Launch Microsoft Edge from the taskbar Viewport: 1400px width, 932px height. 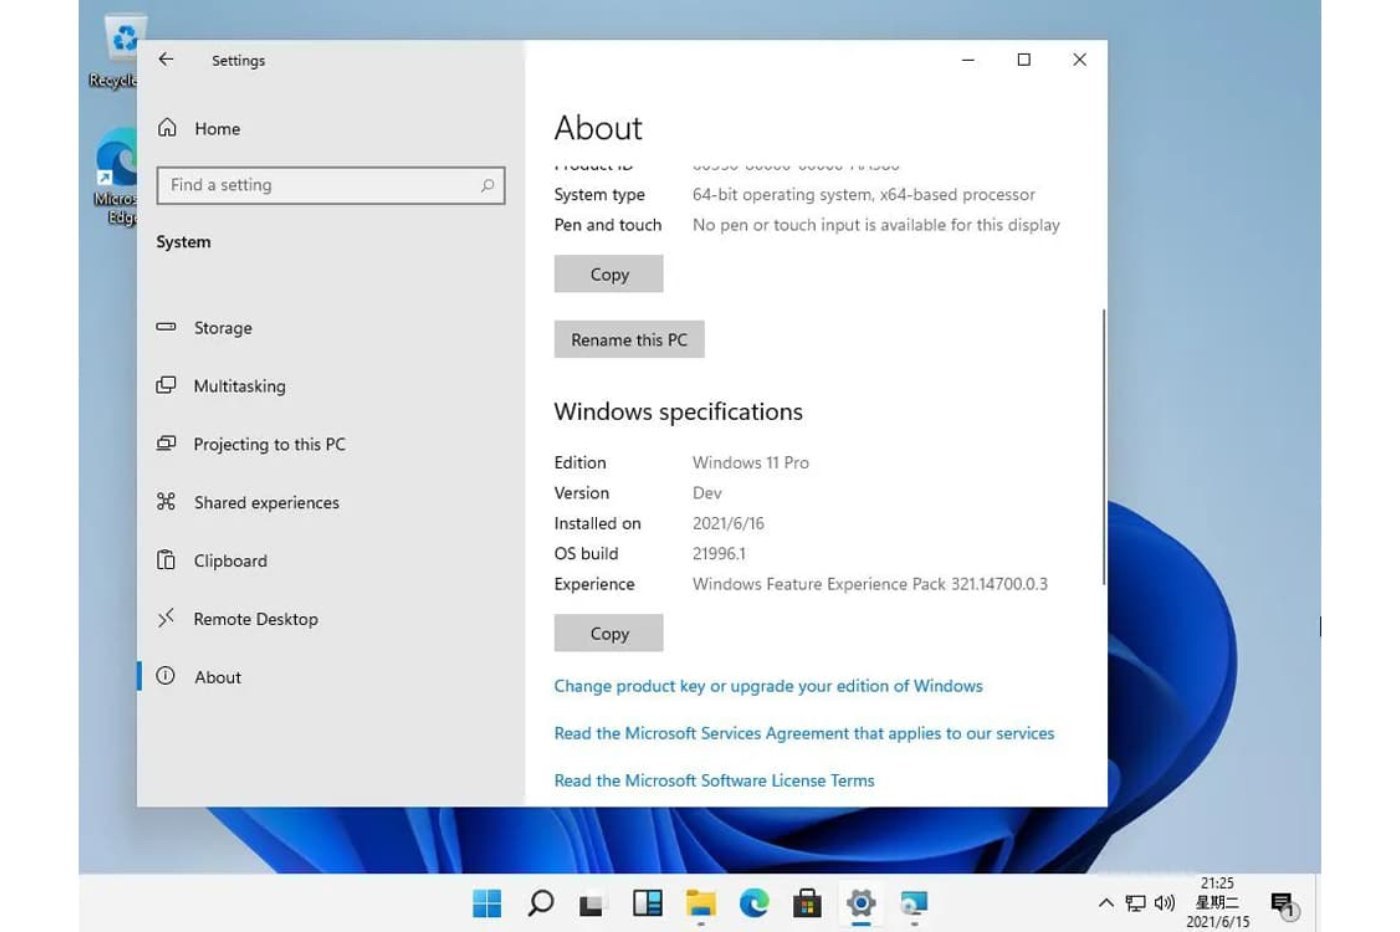coord(754,904)
